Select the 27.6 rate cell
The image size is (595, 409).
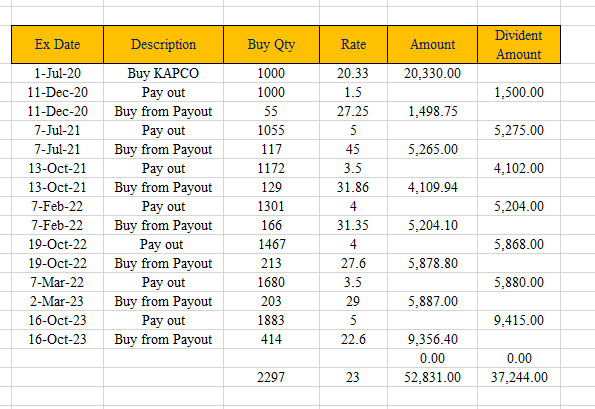coord(353,263)
